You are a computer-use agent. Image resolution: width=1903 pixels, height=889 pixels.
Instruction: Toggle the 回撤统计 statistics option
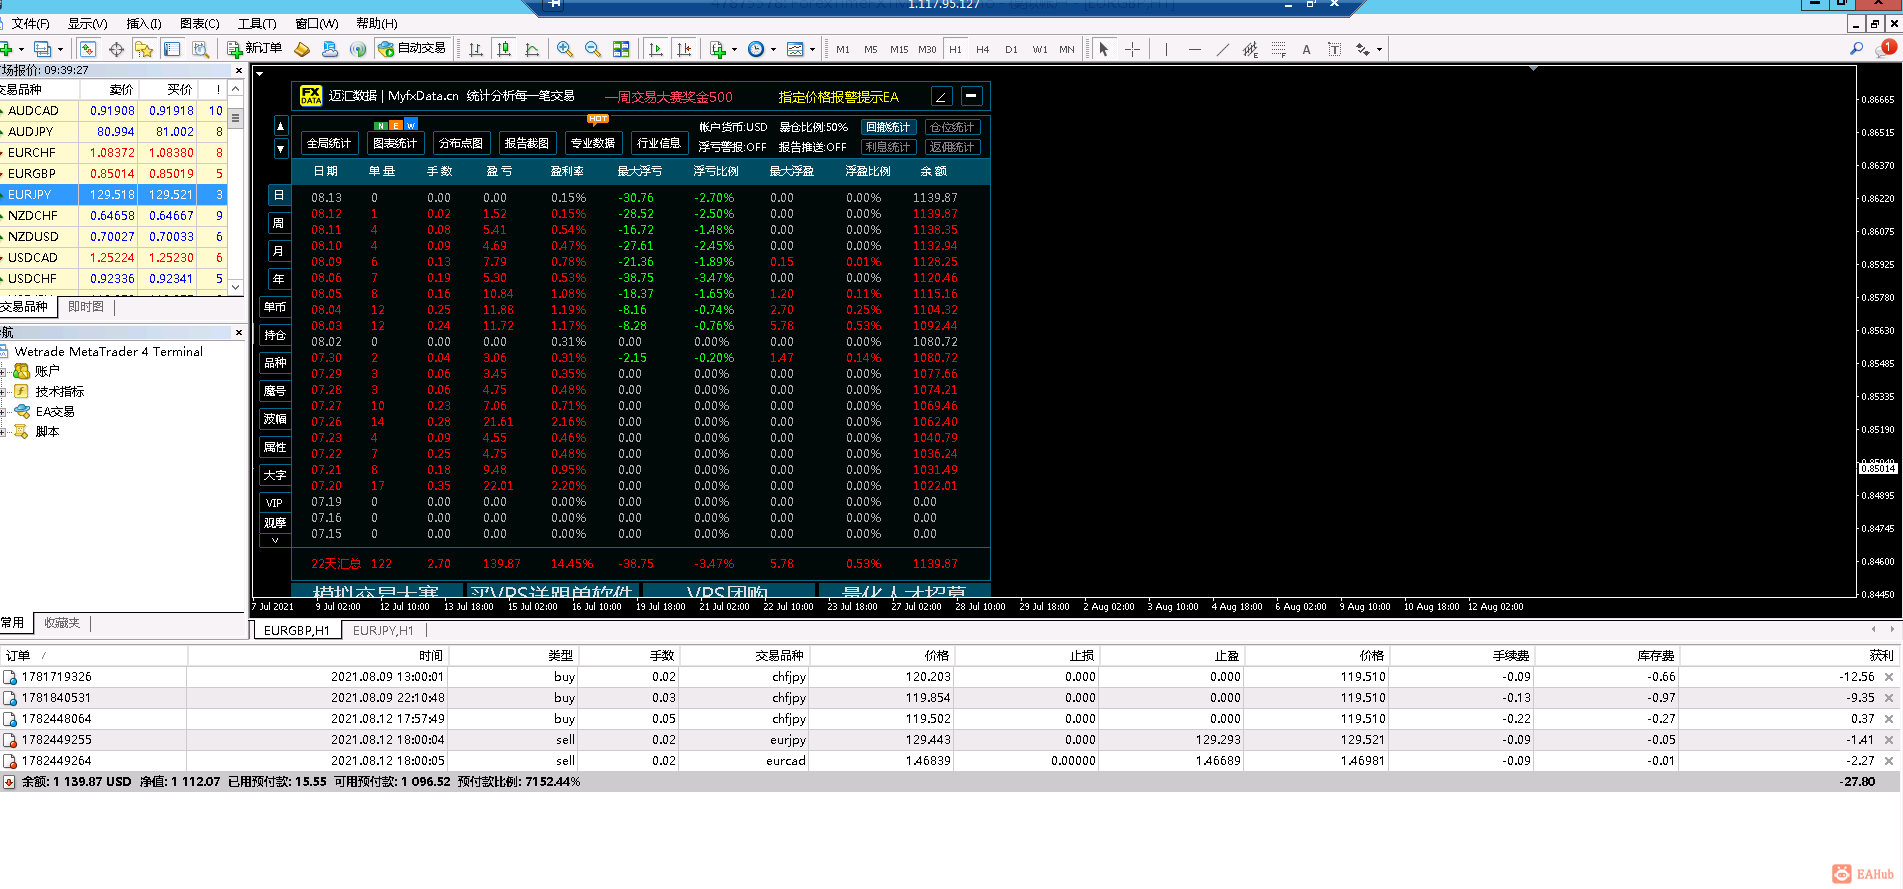tap(888, 127)
